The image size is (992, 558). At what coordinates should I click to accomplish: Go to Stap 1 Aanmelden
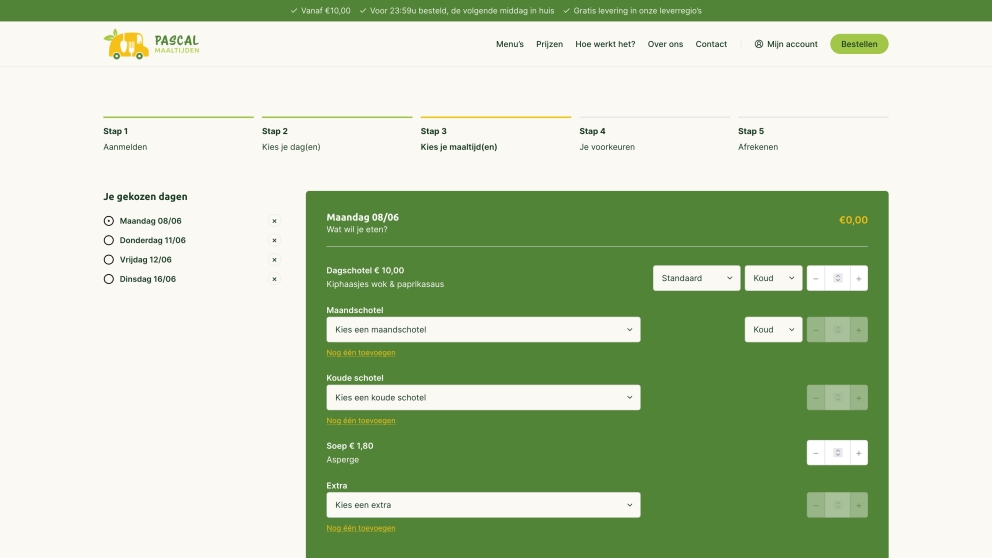[x=178, y=135]
